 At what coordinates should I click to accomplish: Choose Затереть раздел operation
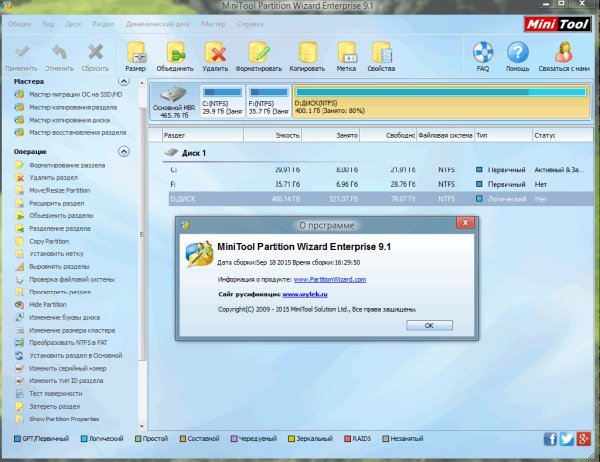(x=54, y=406)
